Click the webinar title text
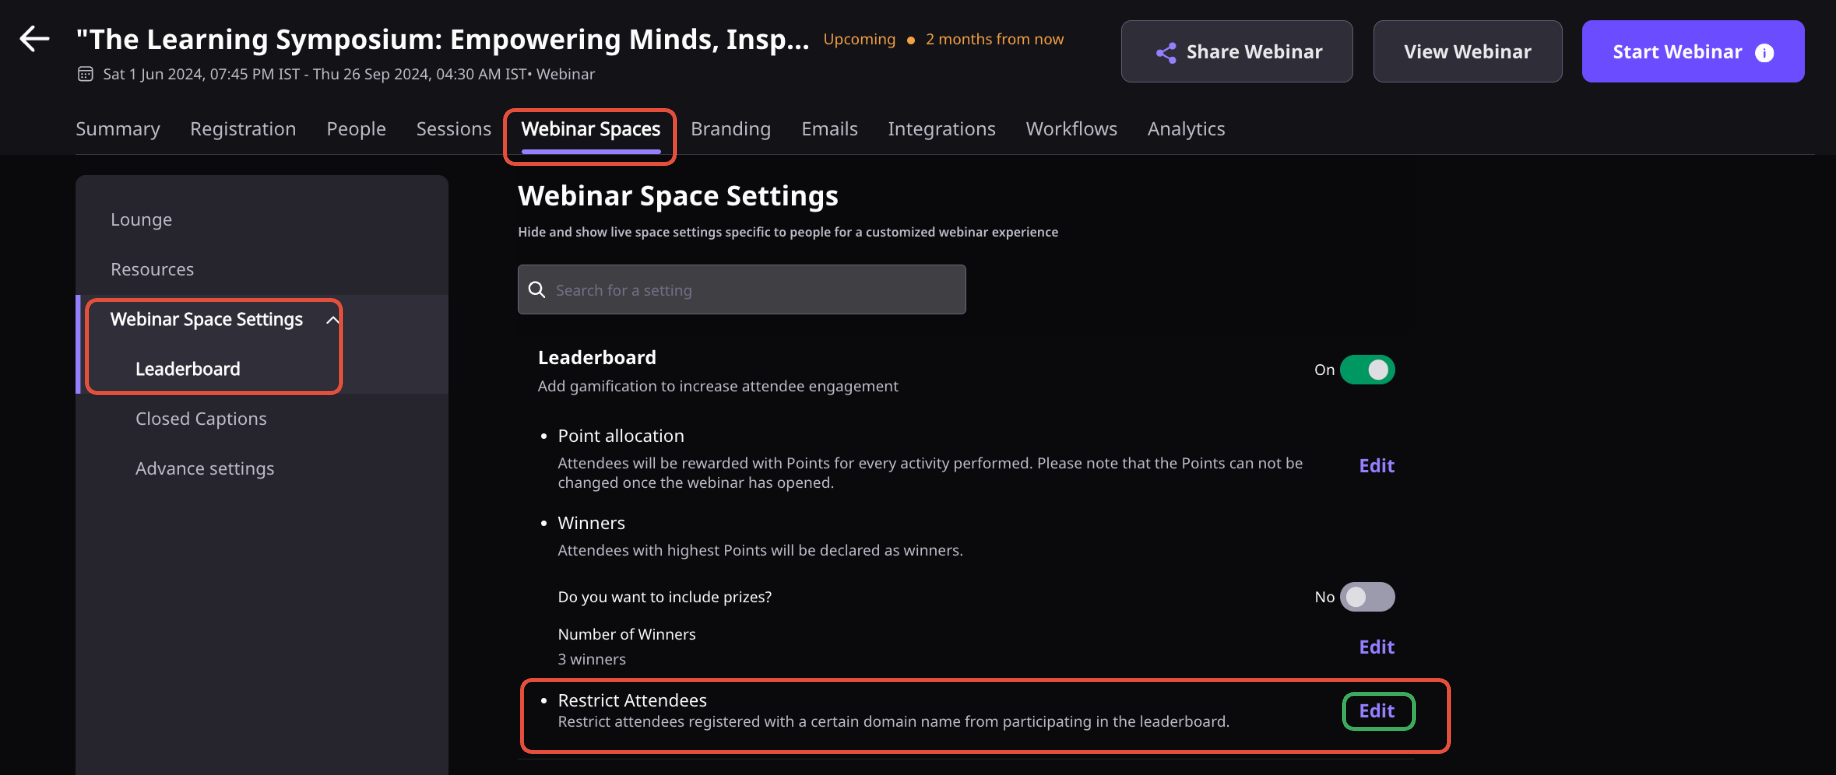This screenshot has width=1836, height=775. [x=443, y=39]
